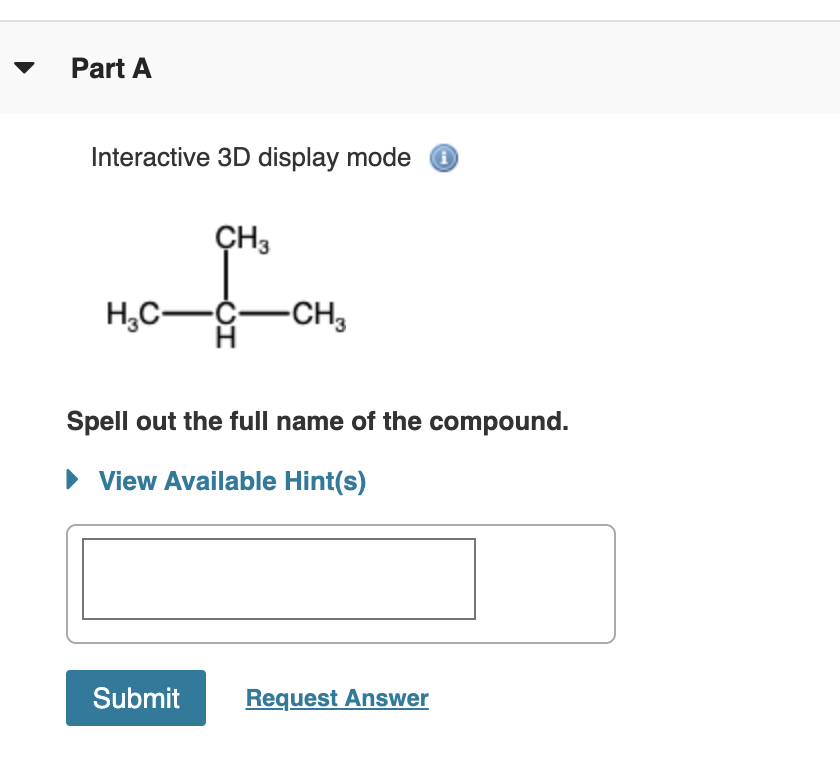Click the right CH3 group of the molecule
Screen dimensions: 840x764
click(x=318, y=313)
